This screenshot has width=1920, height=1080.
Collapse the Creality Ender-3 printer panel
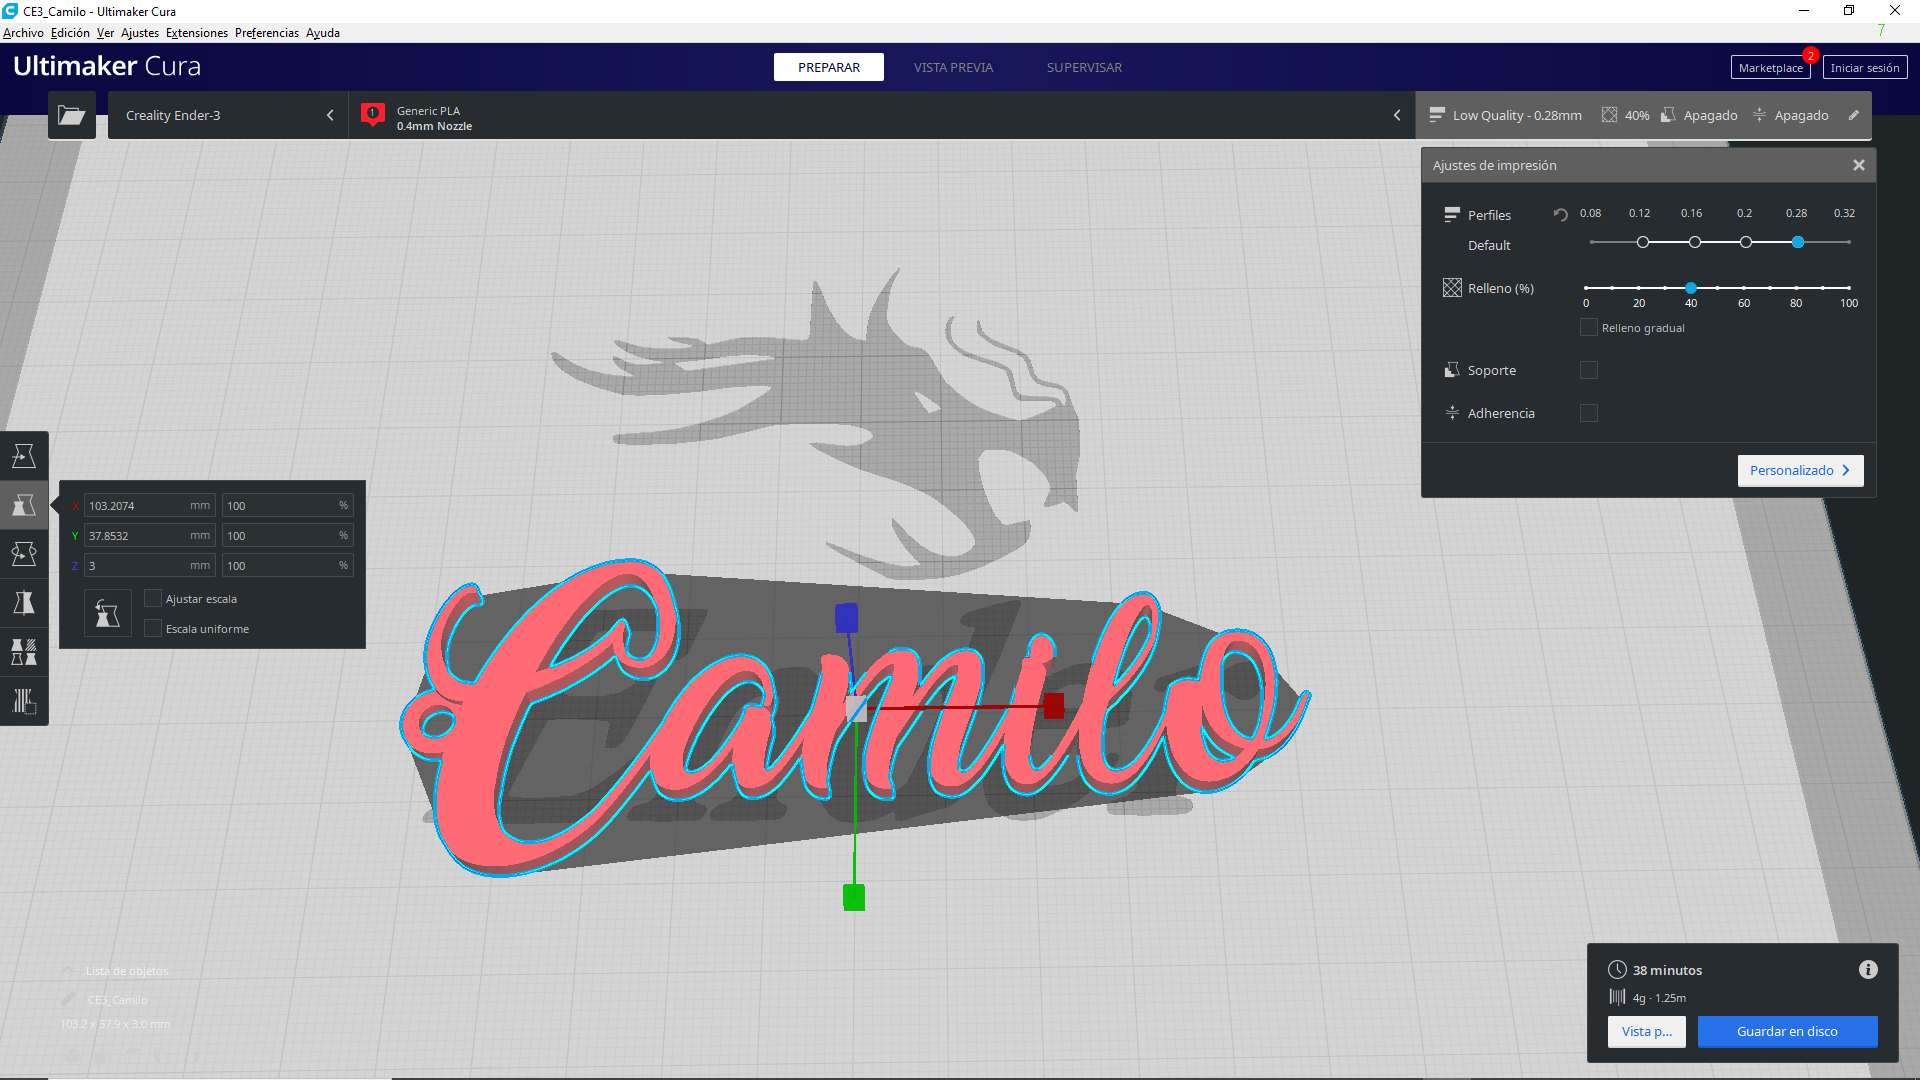point(330,115)
